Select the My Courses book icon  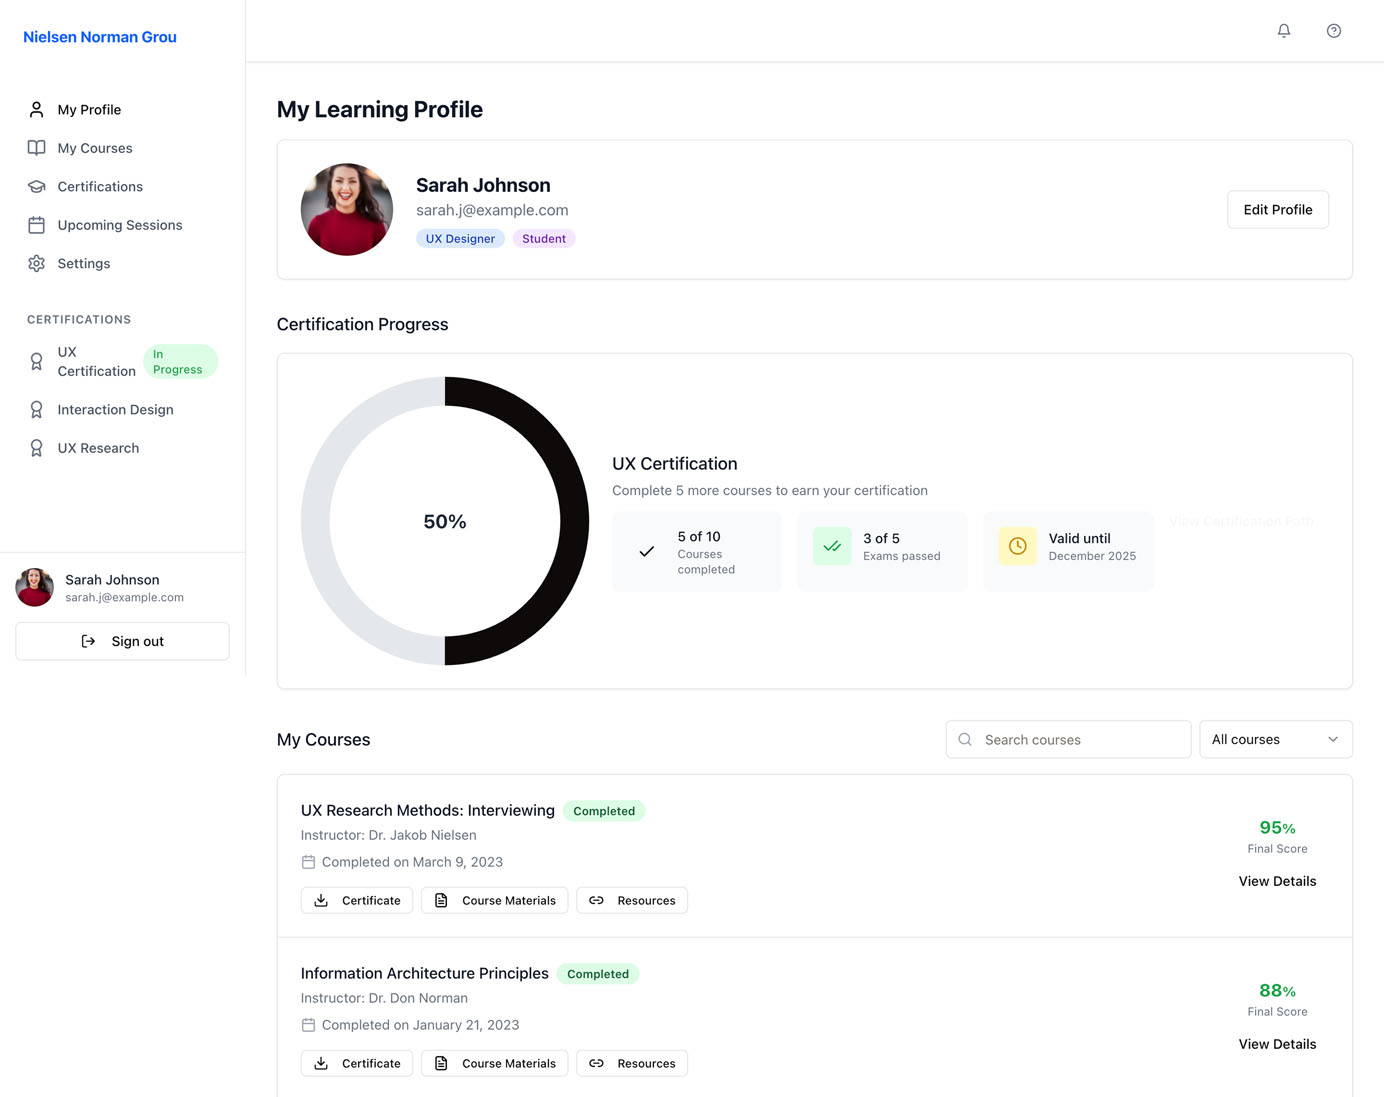pyautogui.click(x=36, y=147)
